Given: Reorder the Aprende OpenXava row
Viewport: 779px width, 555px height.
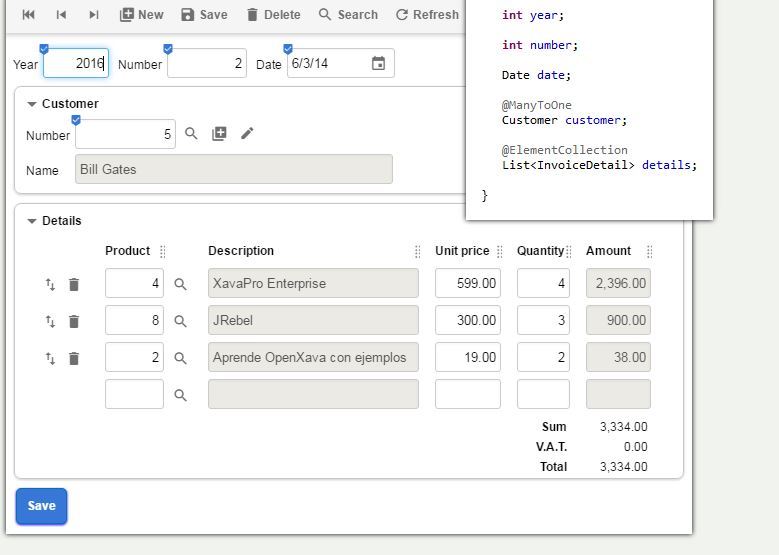Looking at the screenshot, I should click(50, 358).
